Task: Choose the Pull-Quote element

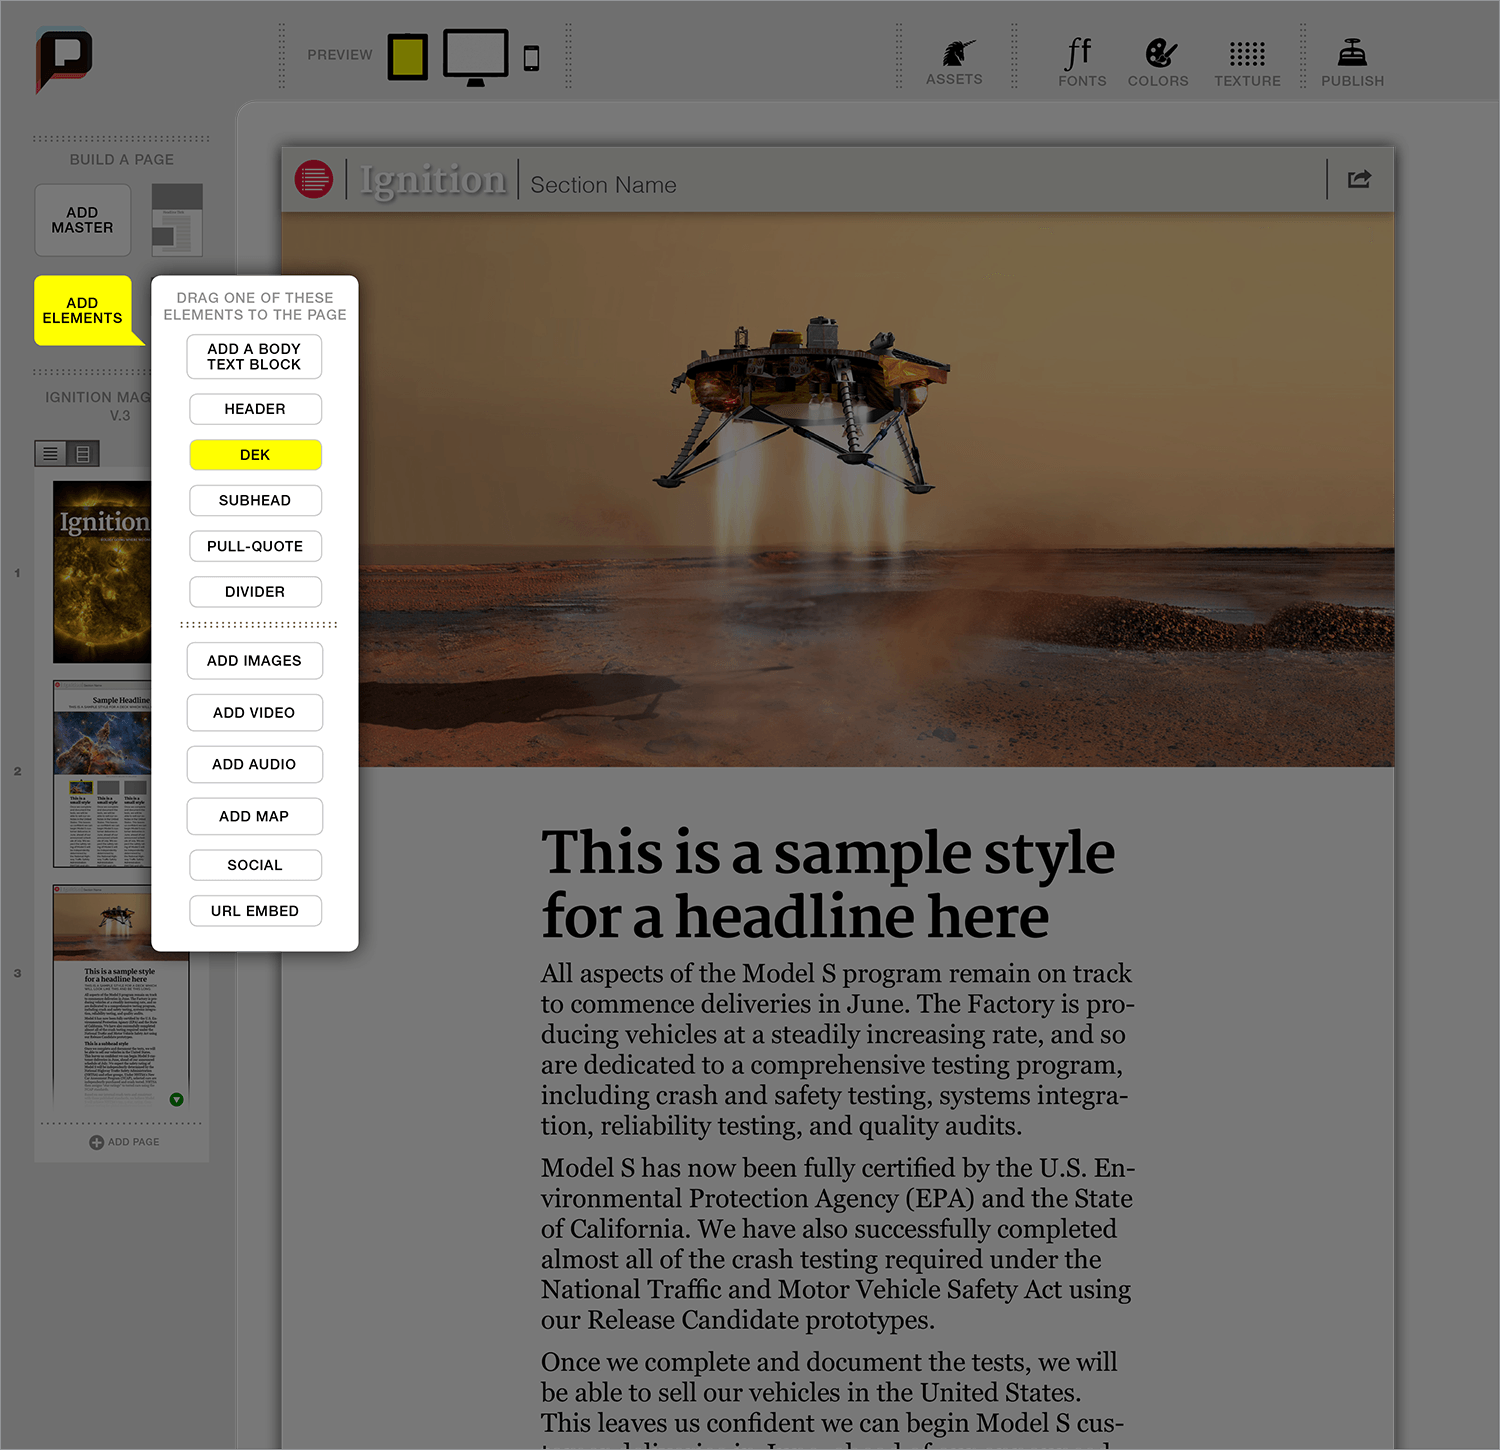Action: pos(255,546)
